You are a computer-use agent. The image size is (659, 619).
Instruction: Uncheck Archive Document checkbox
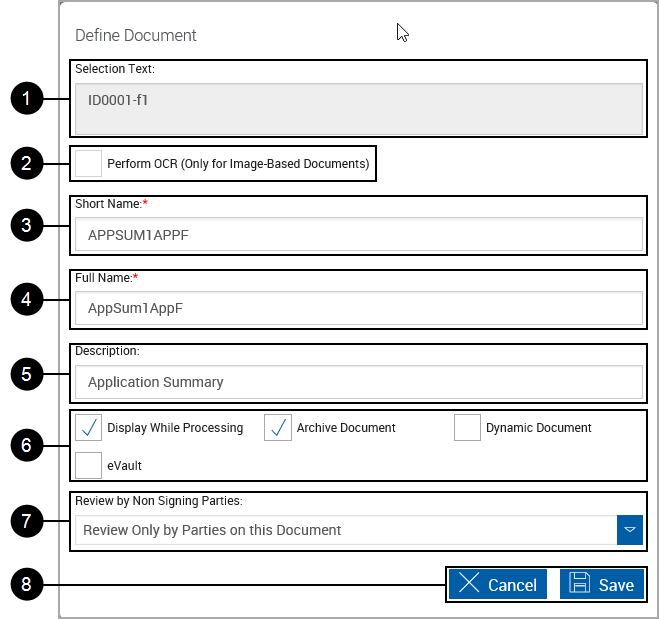[277, 427]
